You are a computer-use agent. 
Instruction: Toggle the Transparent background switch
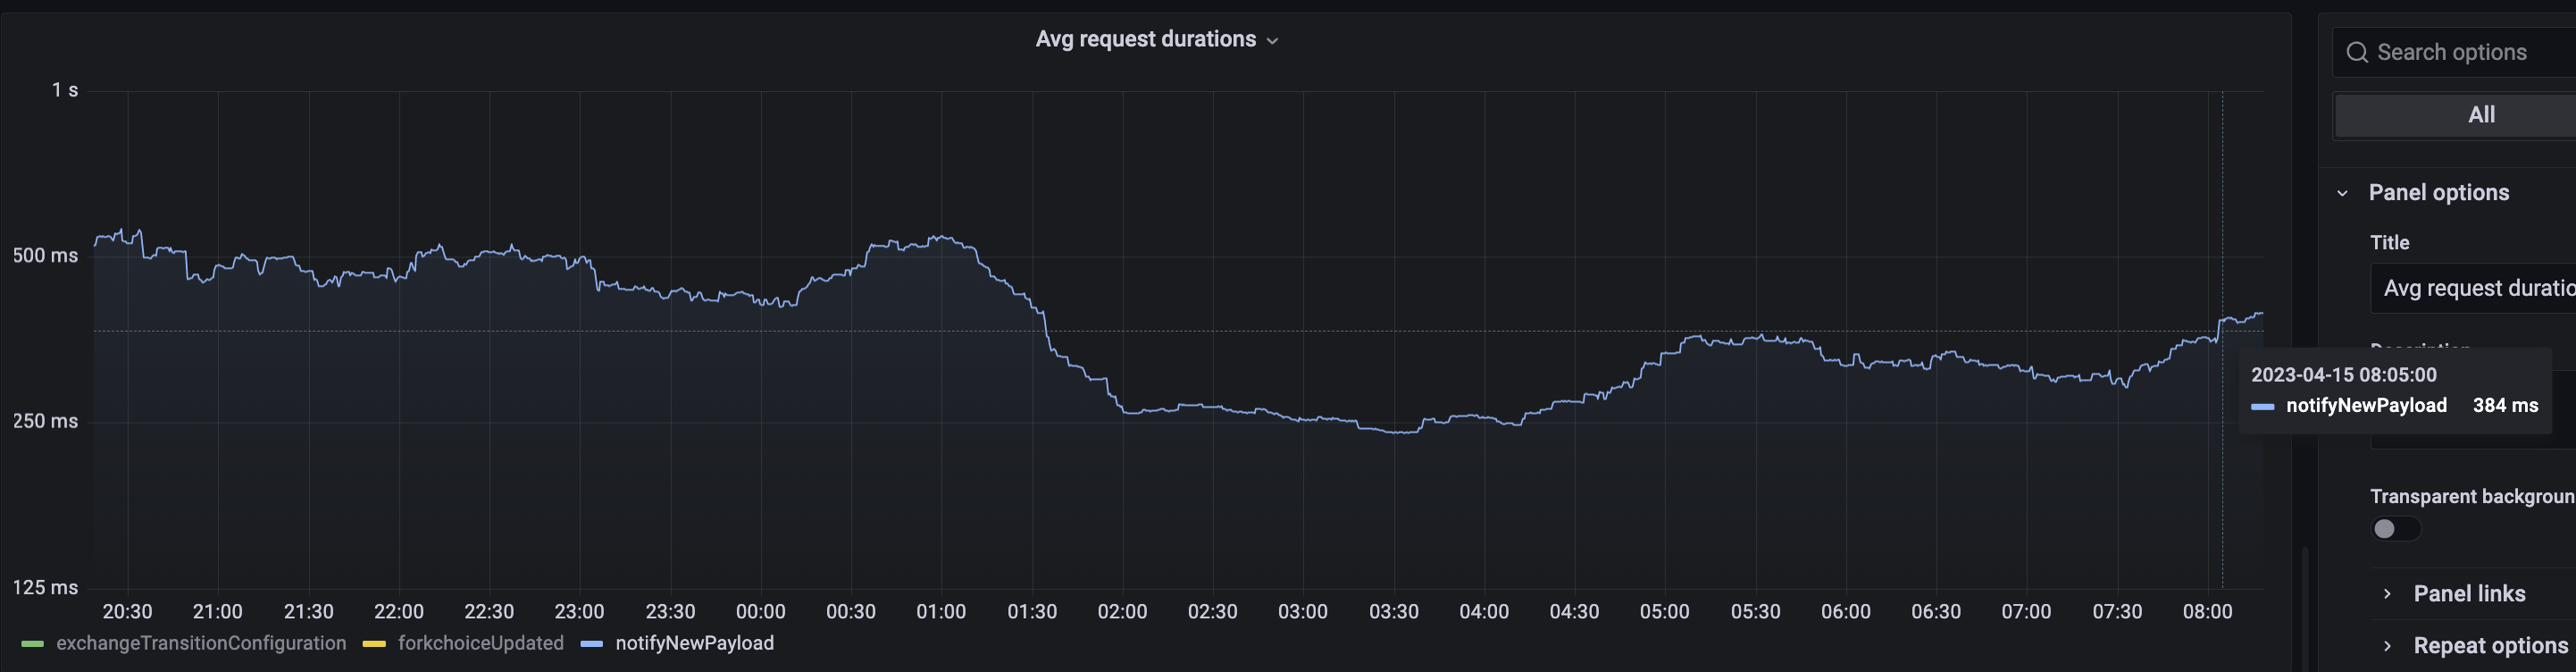[x=2396, y=529]
